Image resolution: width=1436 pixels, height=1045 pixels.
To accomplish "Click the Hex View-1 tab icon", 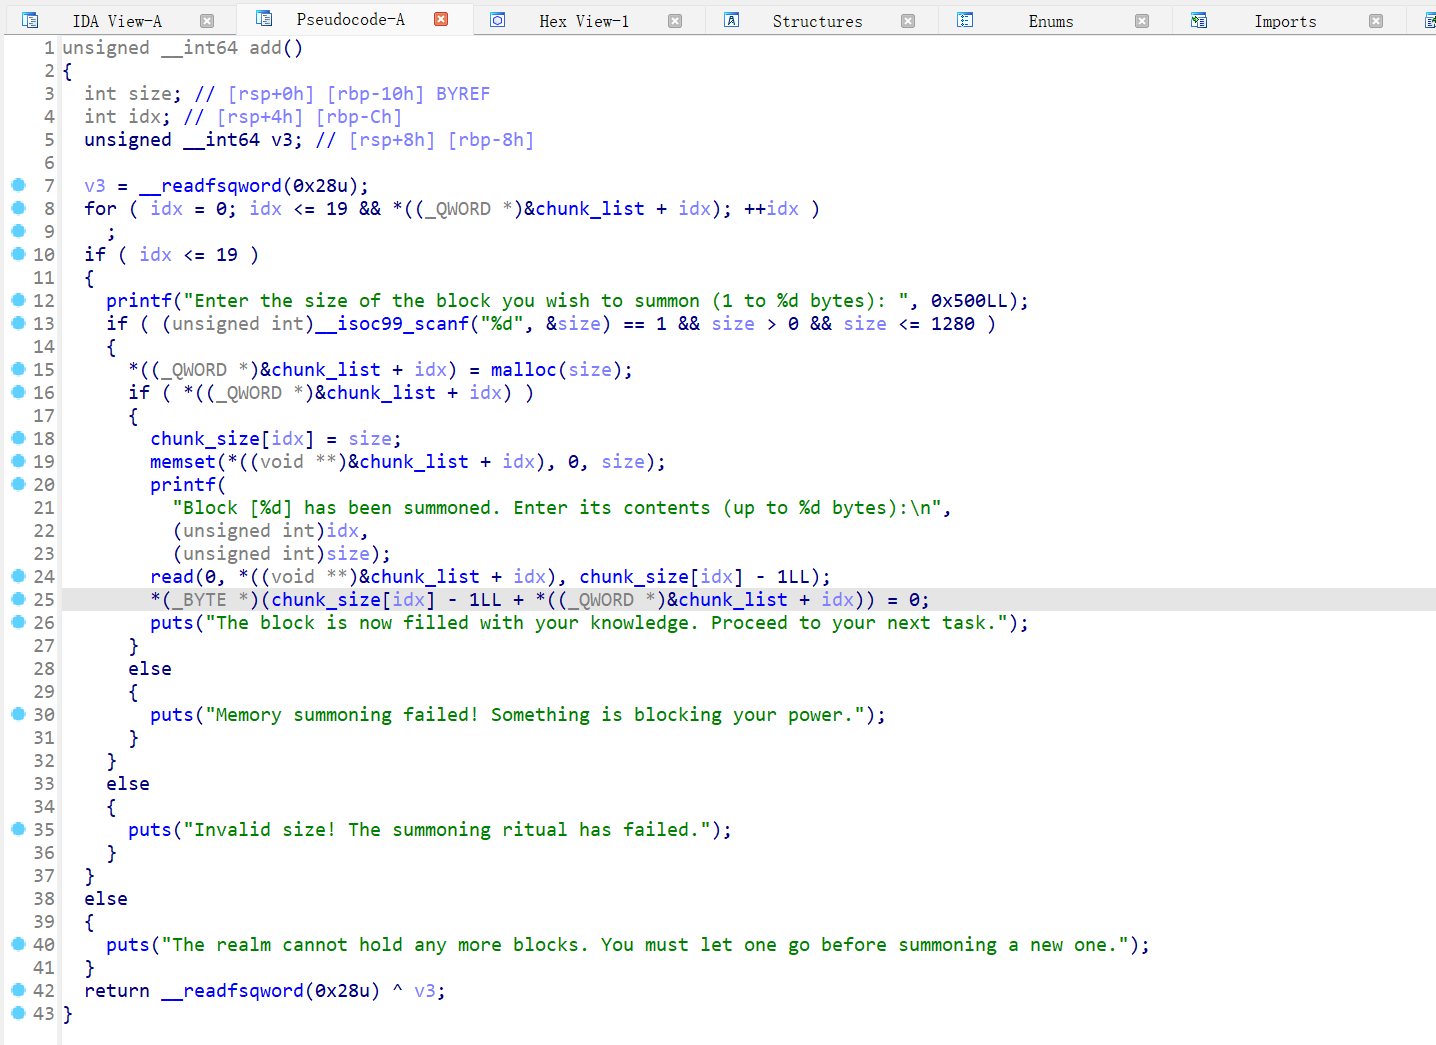I will pos(497,20).
